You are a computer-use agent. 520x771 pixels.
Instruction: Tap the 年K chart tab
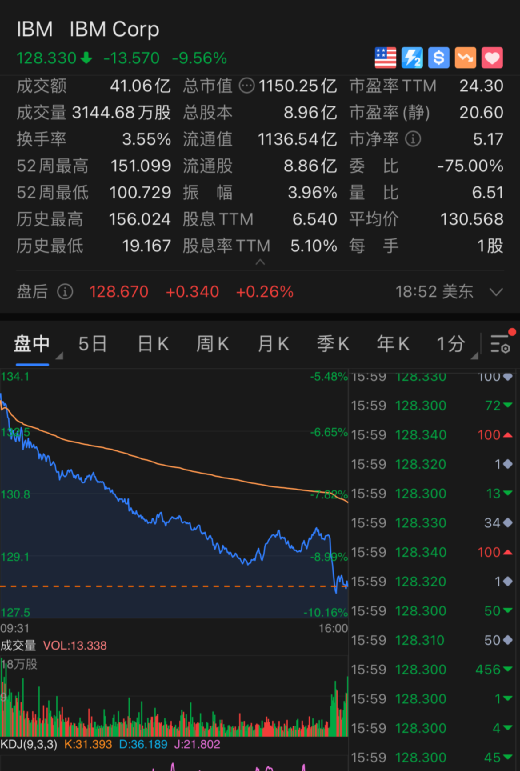393,344
